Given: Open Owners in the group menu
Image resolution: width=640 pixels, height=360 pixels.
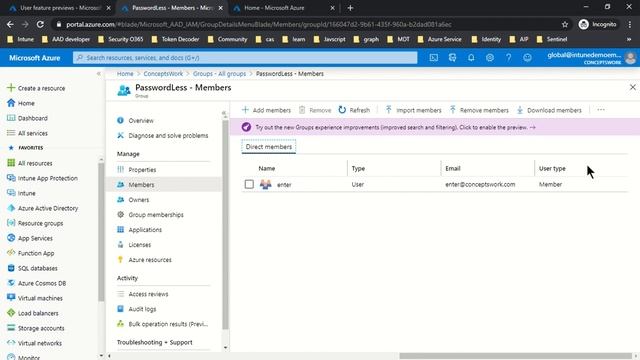Looking at the screenshot, I should point(139,200).
